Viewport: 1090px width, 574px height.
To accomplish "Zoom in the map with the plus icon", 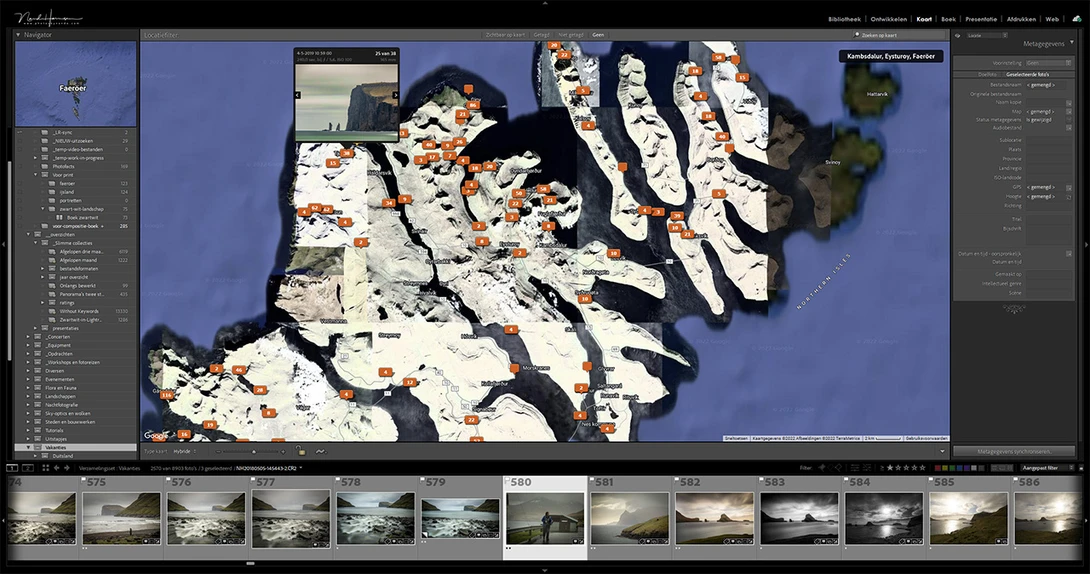I will (283, 452).
